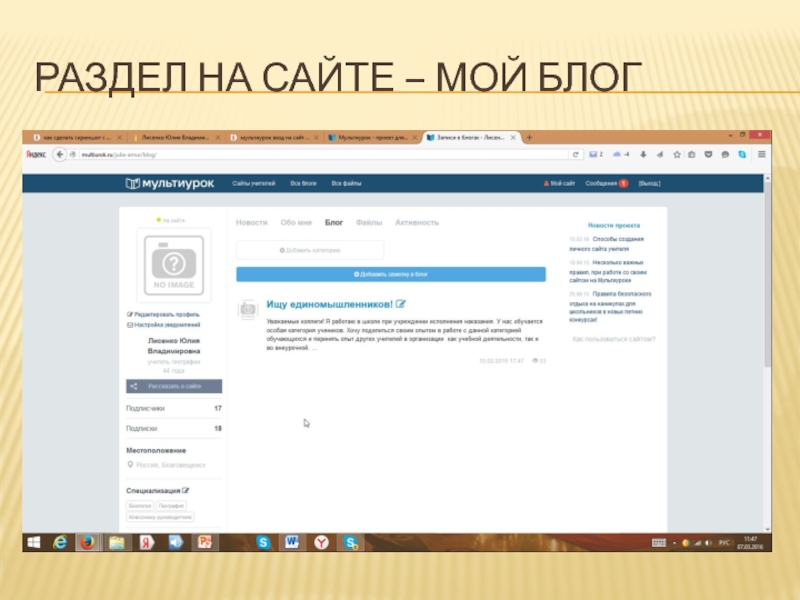Viewport: 800px width, 600px height.
Task: Click the Windows Start button
Action: 33,542
